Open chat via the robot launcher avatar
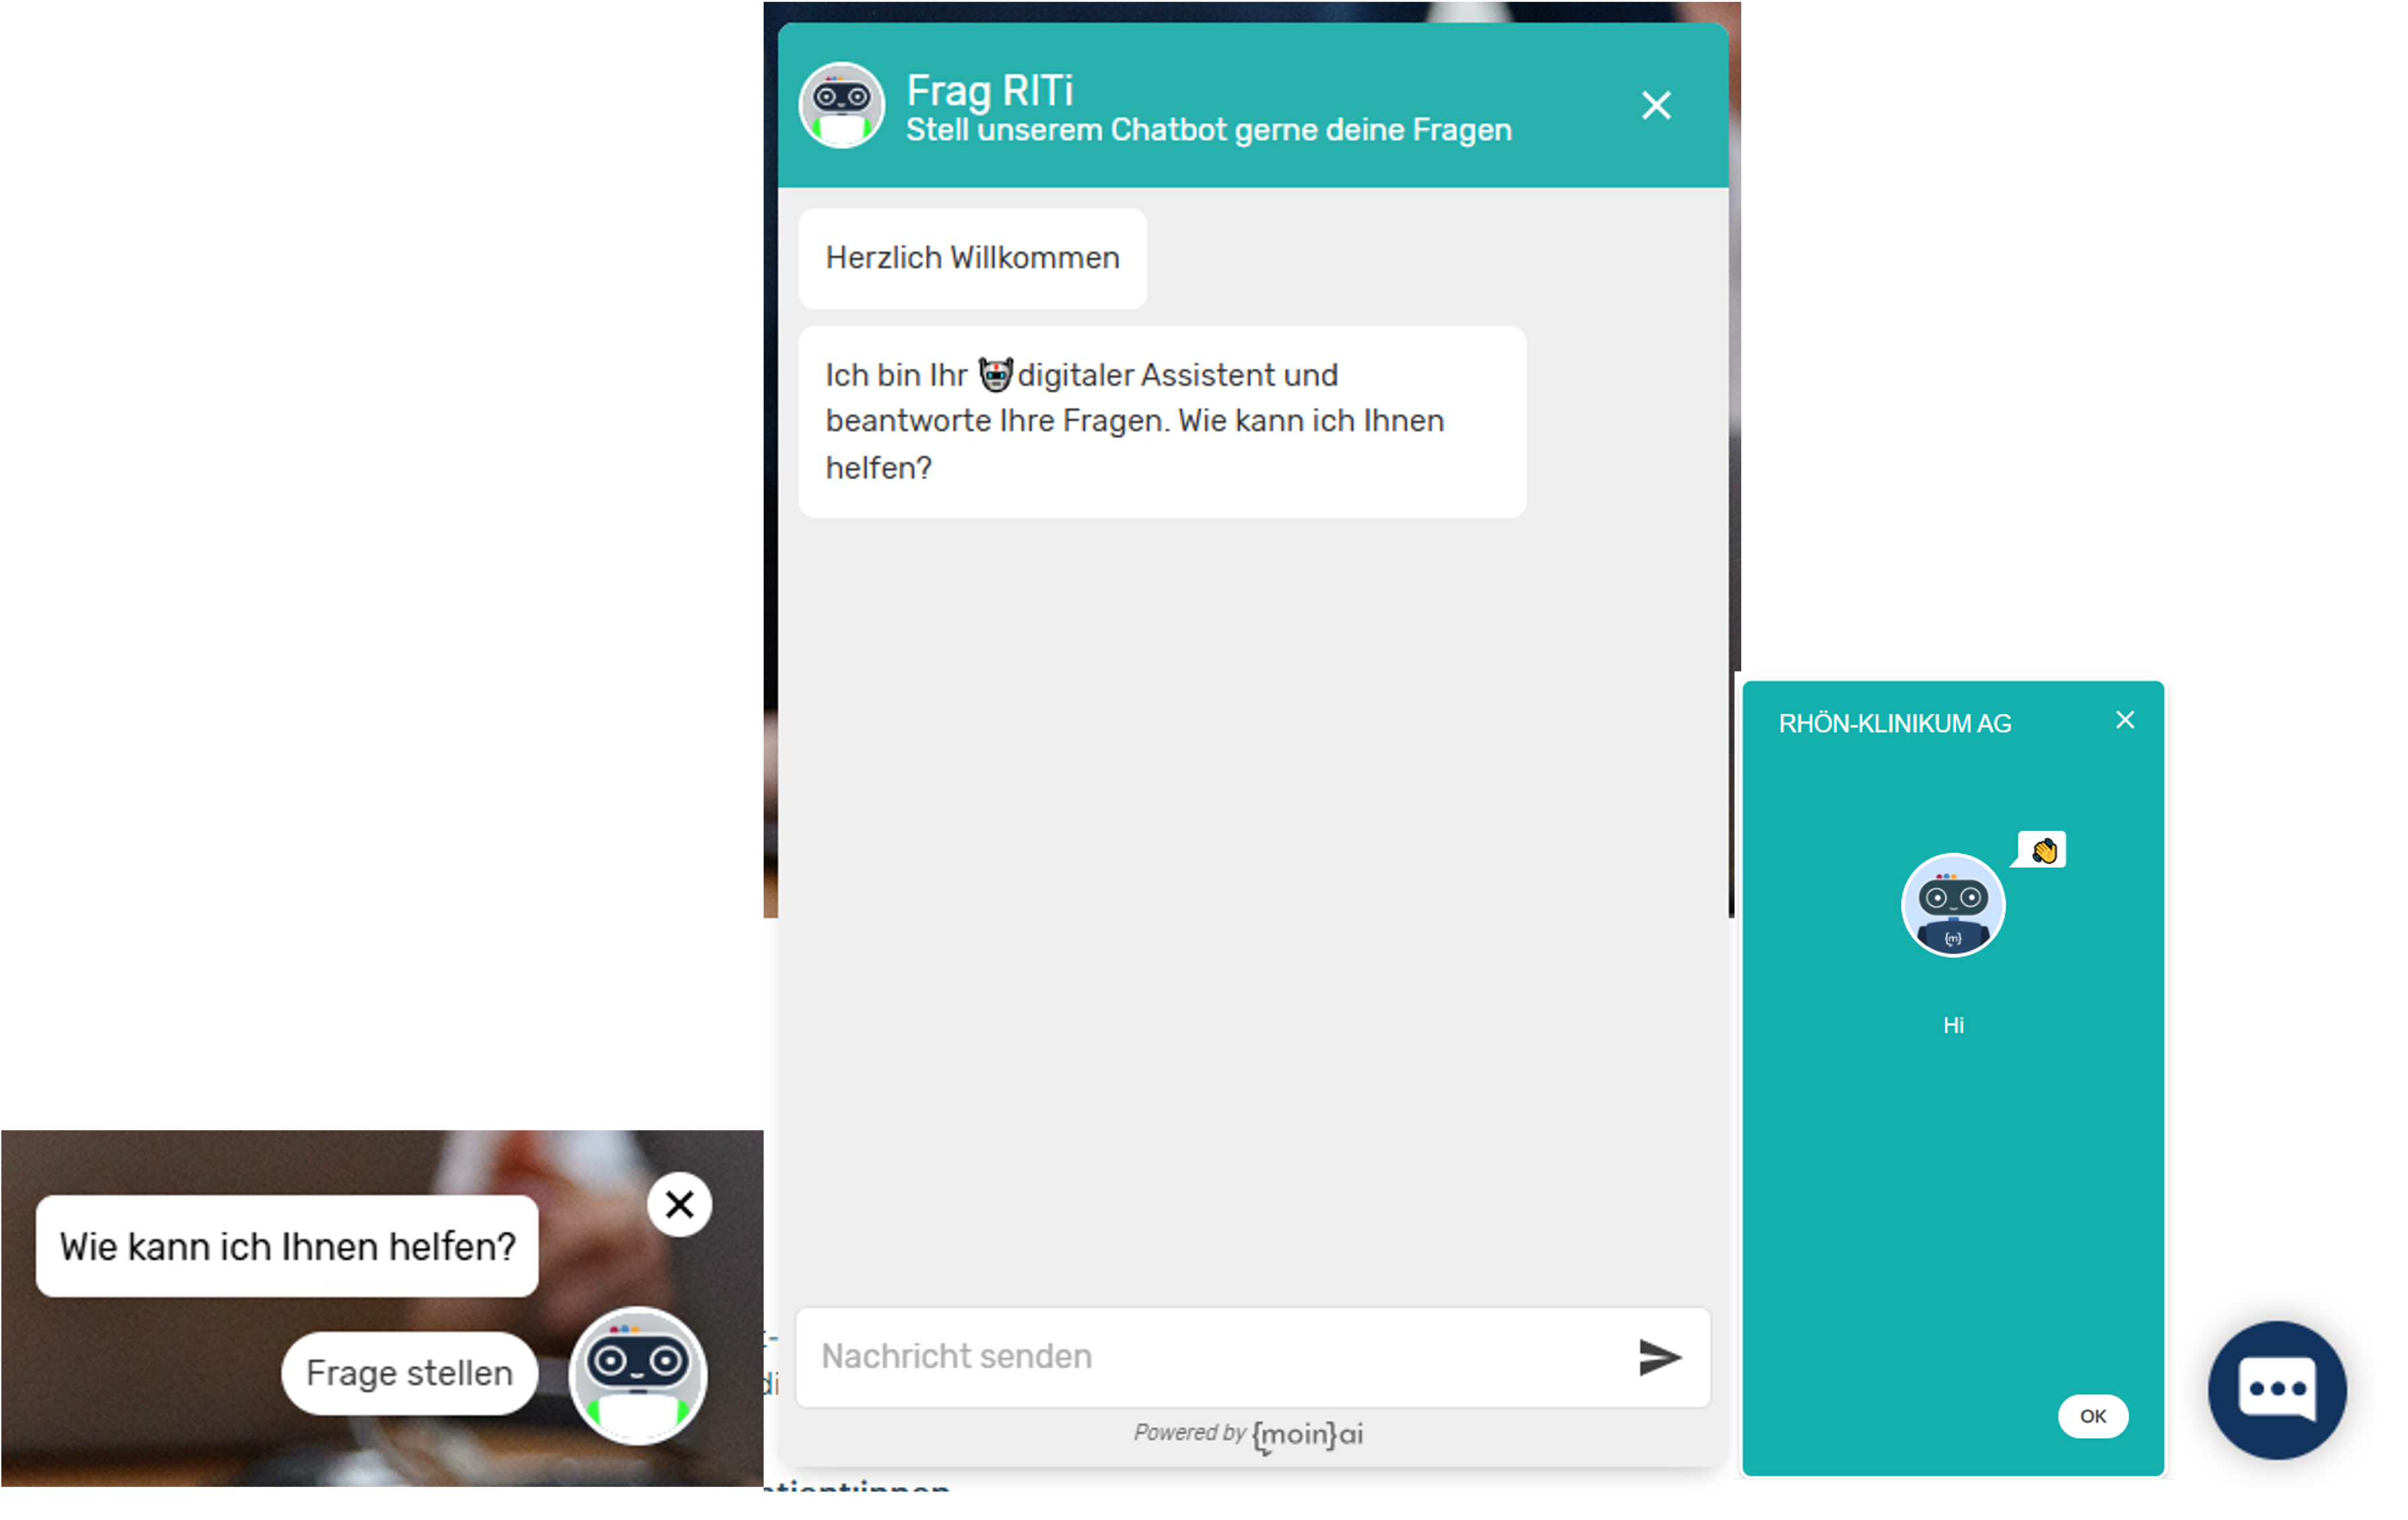This screenshot has height=1520, width=2408. [x=638, y=1376]
